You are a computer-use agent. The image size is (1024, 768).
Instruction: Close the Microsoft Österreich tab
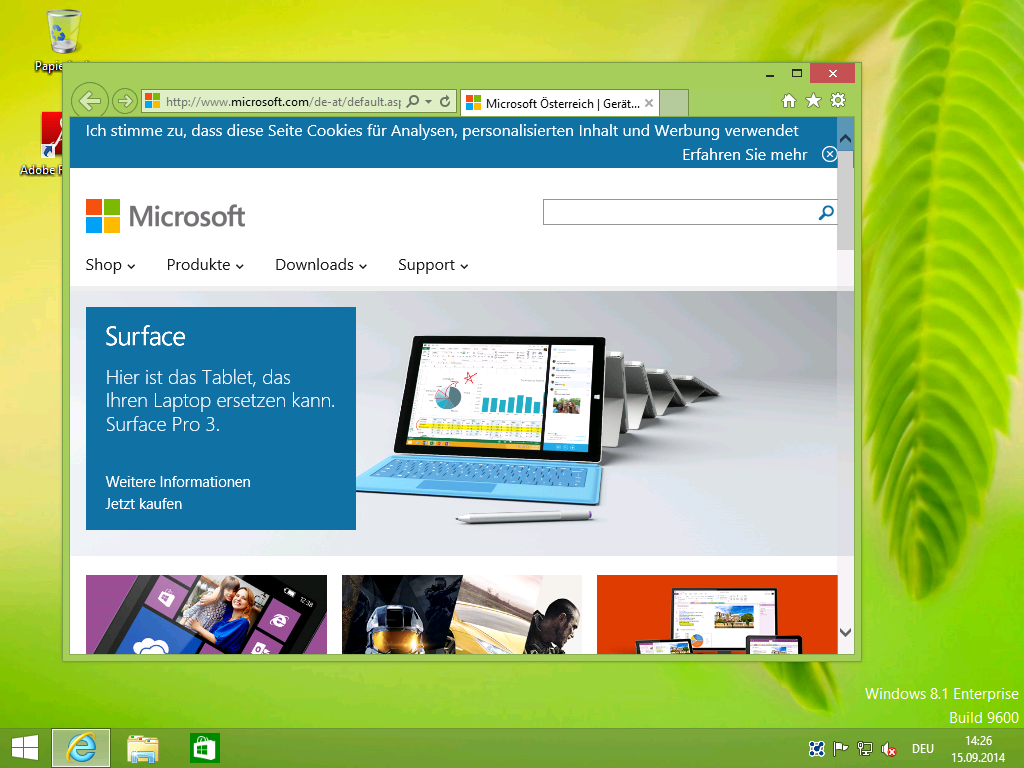648,103
